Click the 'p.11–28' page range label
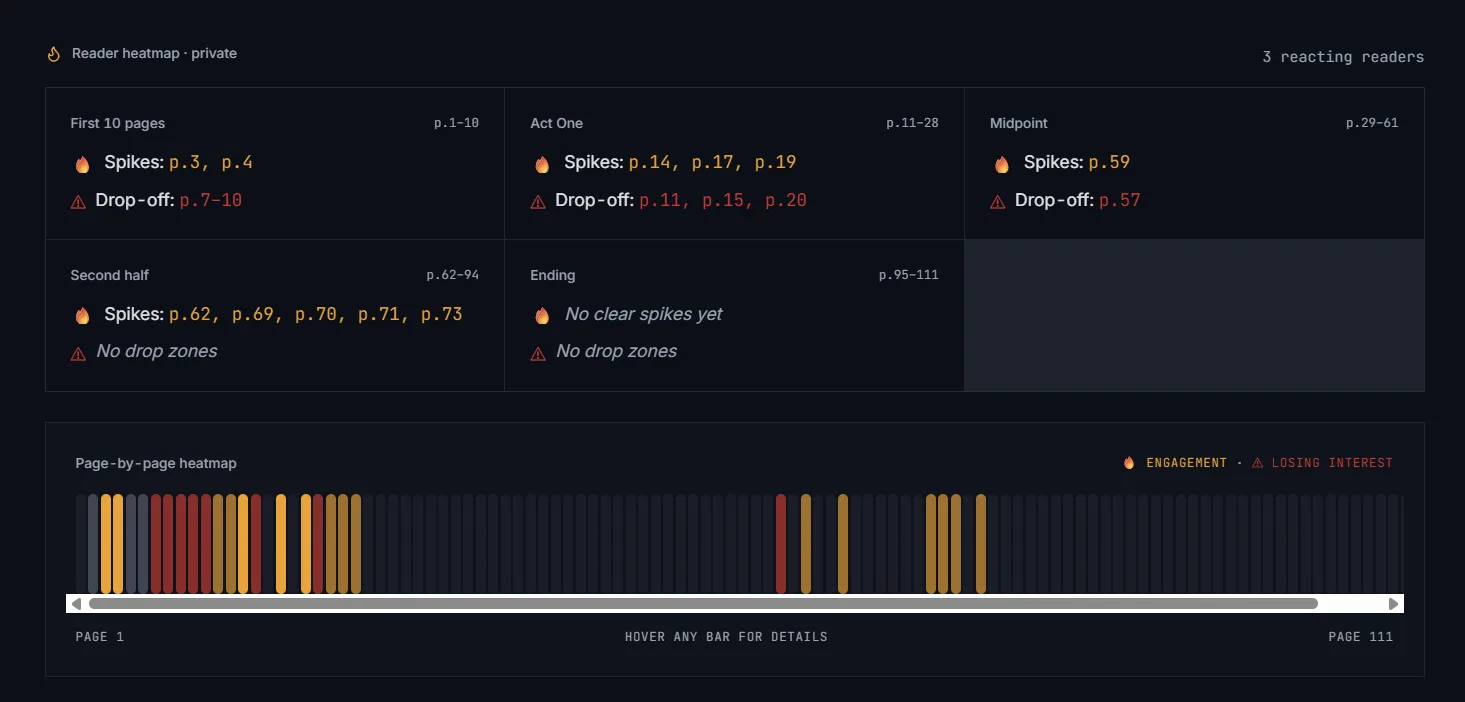The height and width of the screenshot is (702, 1465). click(x=912, y=123)
